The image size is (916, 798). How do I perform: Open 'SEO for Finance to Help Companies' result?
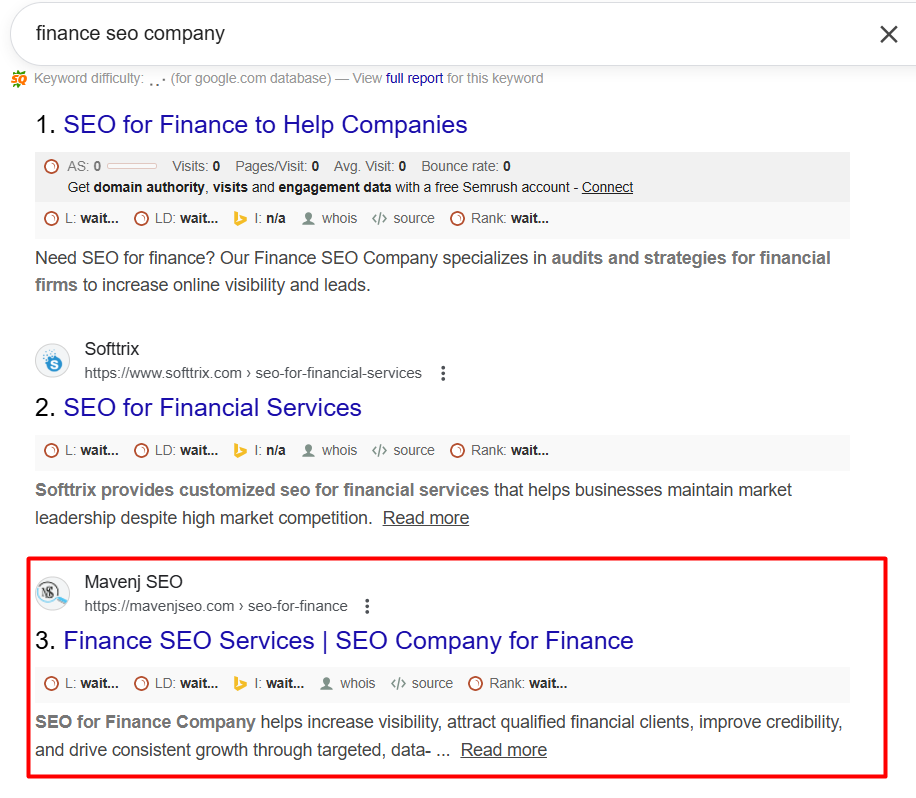pyautogui.click(x=265, y=125)
